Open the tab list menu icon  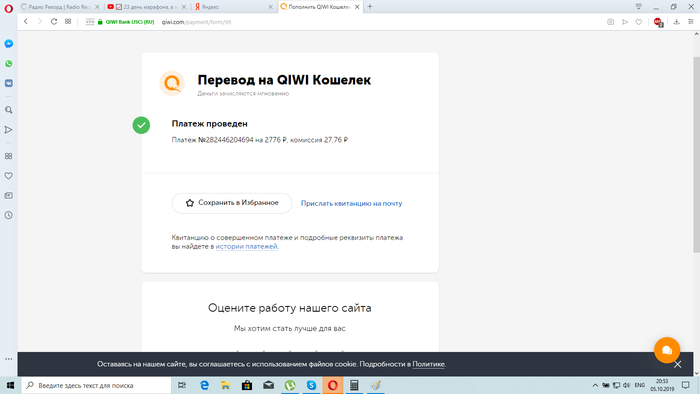point(639,7)
